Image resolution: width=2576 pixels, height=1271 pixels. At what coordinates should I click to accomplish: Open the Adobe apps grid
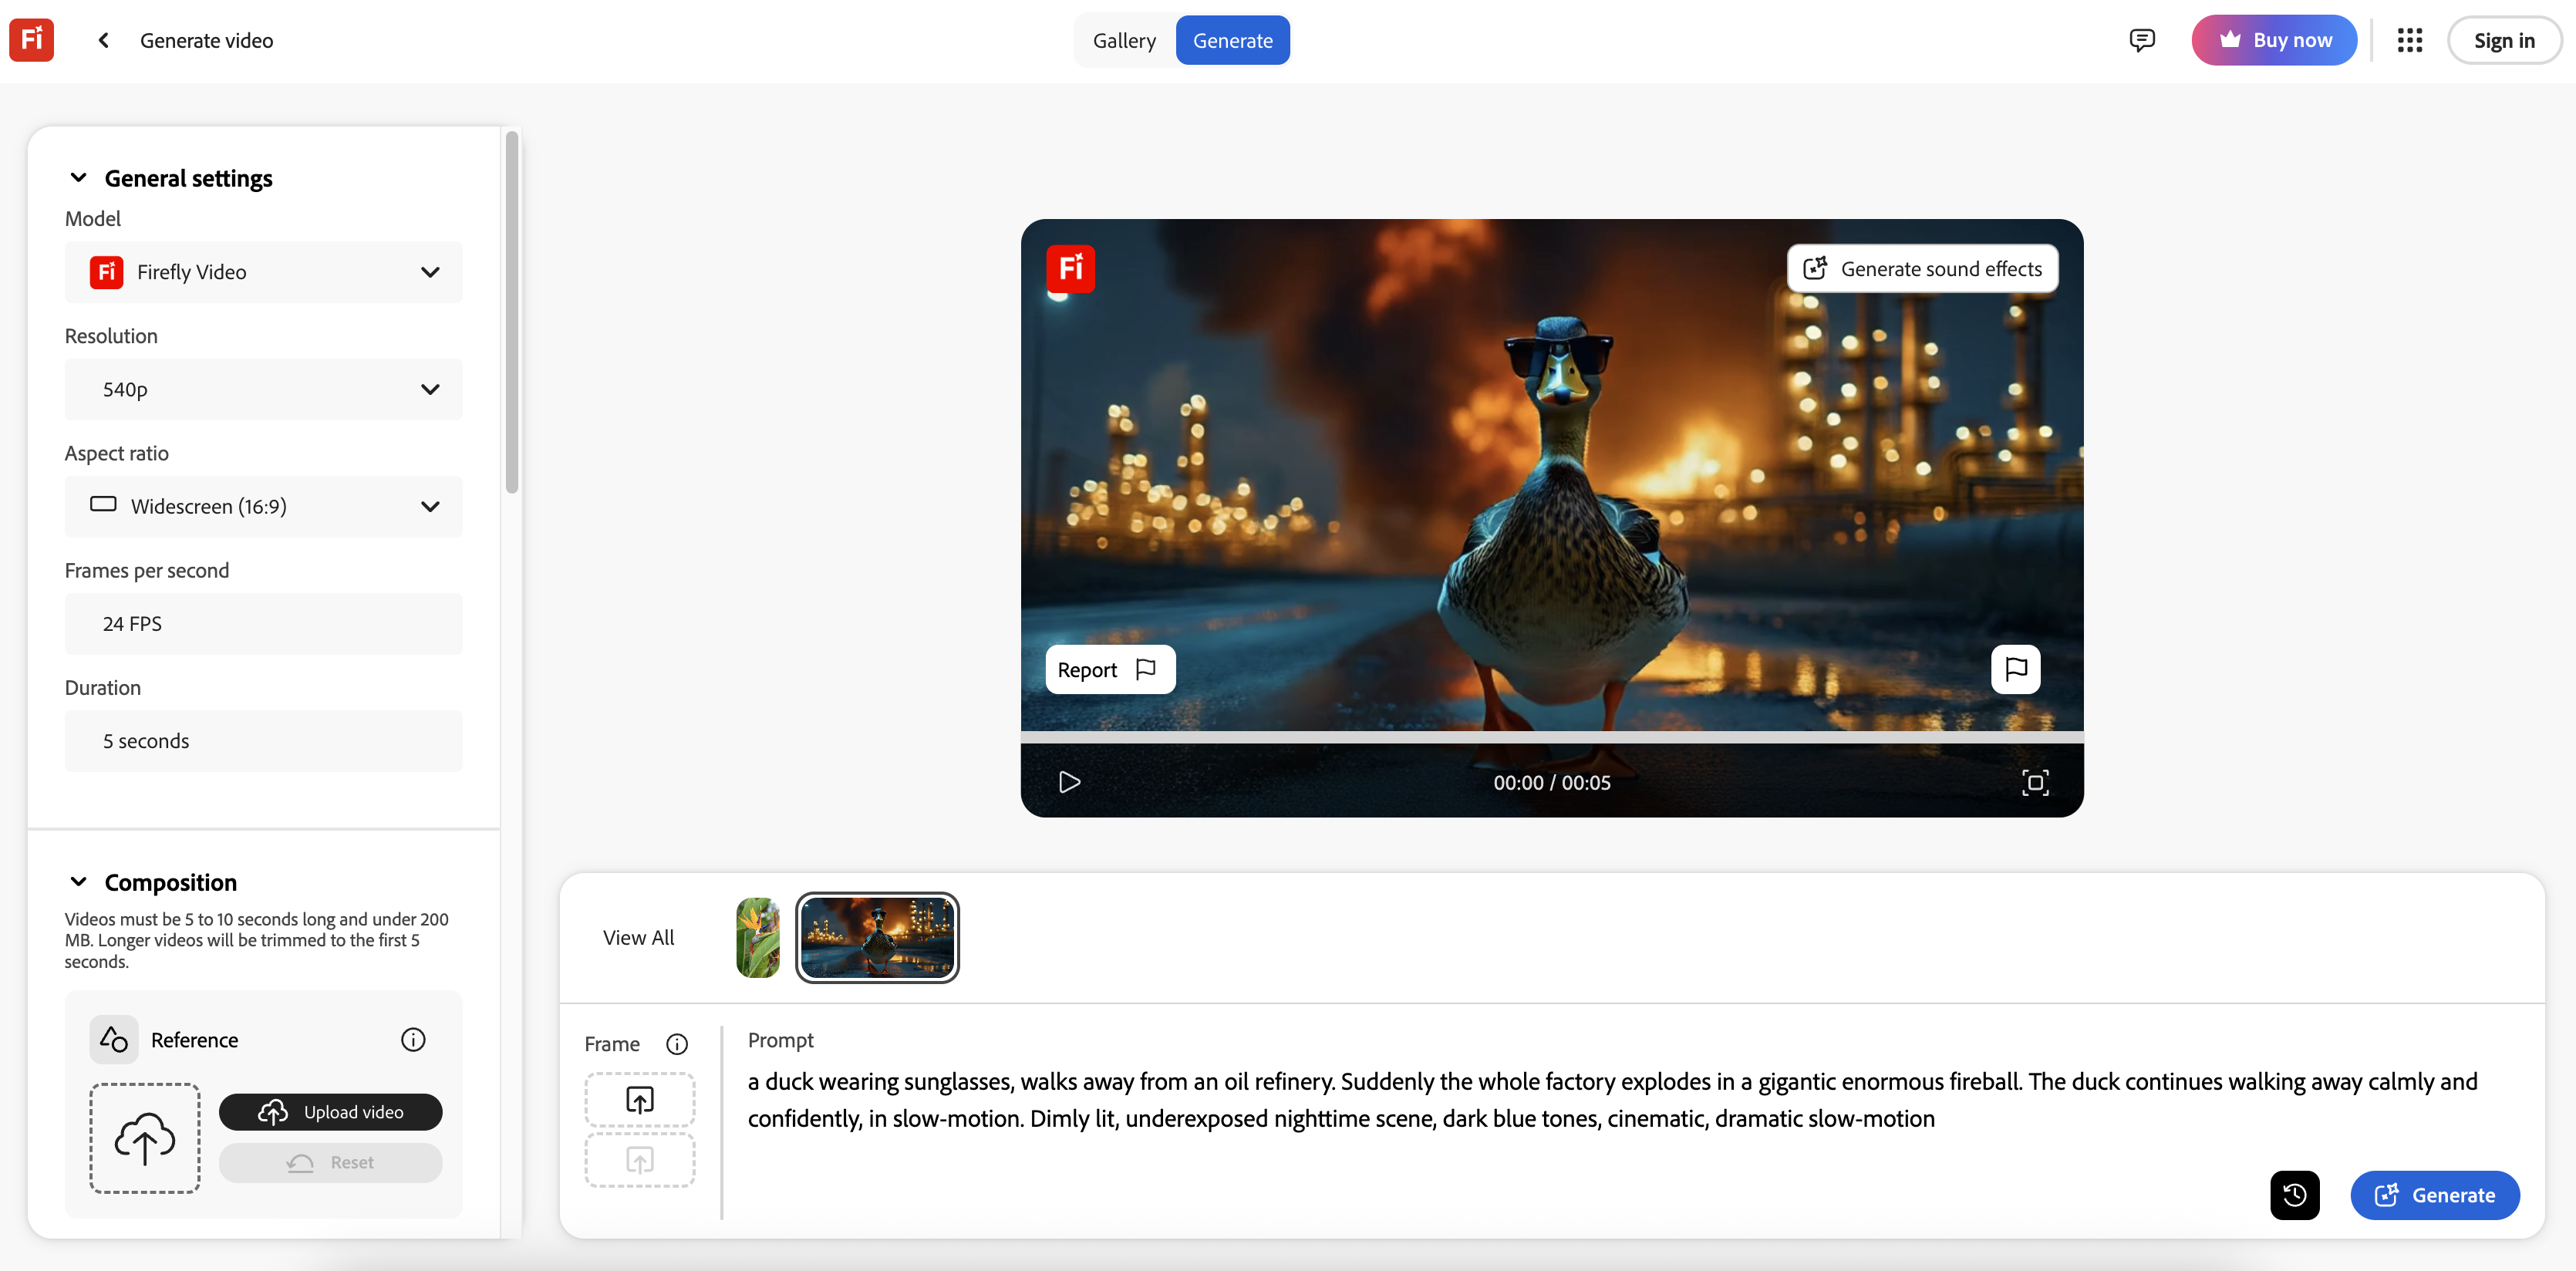(2410, 40)
